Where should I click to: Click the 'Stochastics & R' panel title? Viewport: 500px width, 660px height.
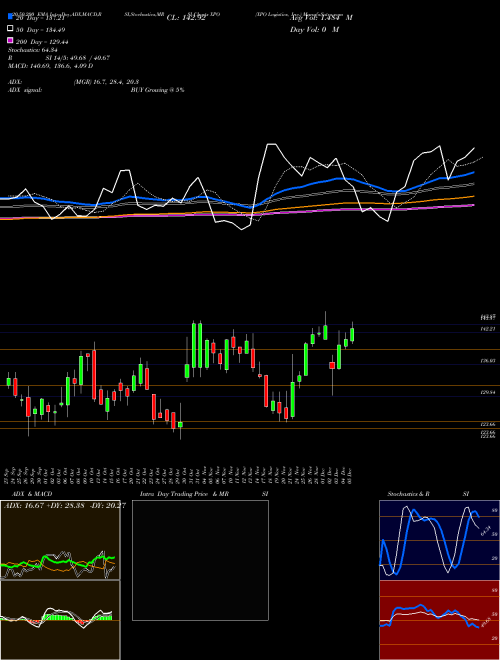408,494
